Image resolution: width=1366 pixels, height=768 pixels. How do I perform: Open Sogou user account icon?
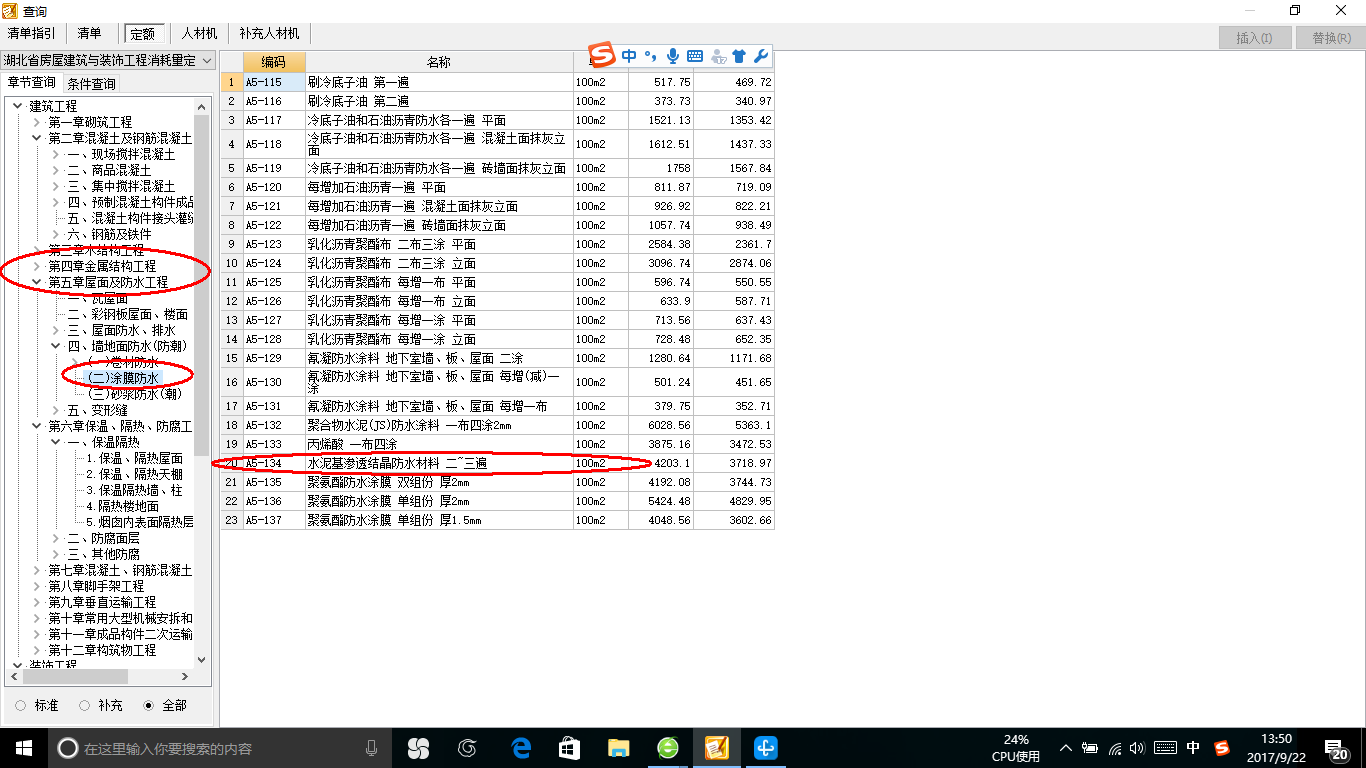(718, 56)
